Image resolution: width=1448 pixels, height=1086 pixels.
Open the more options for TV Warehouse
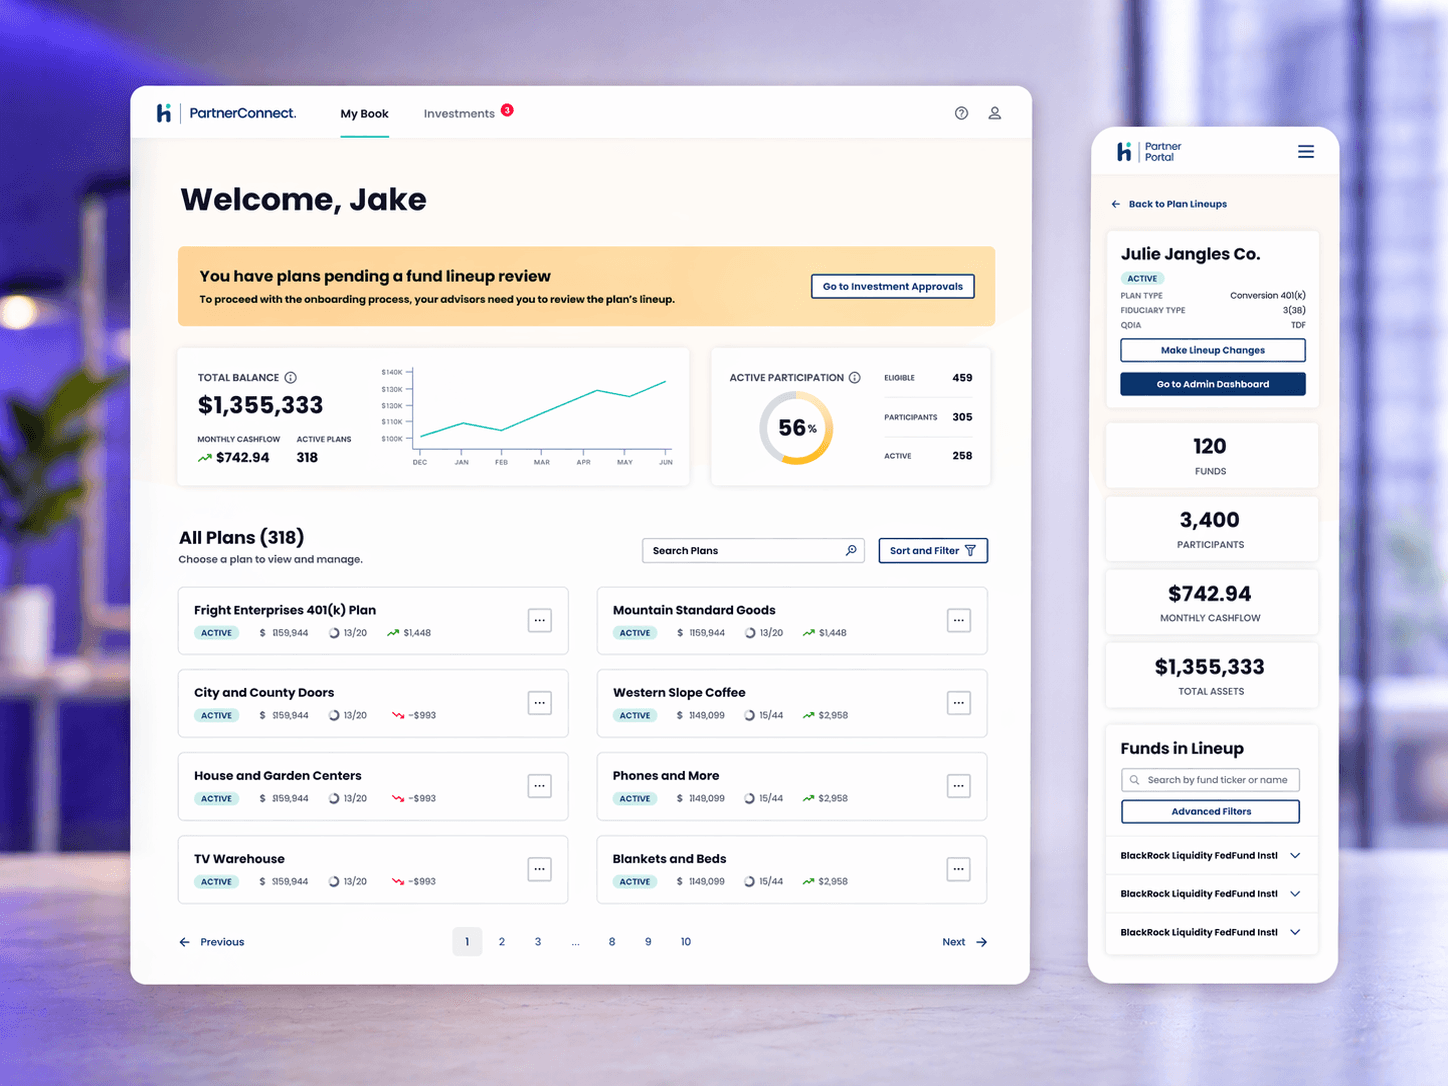539,869
